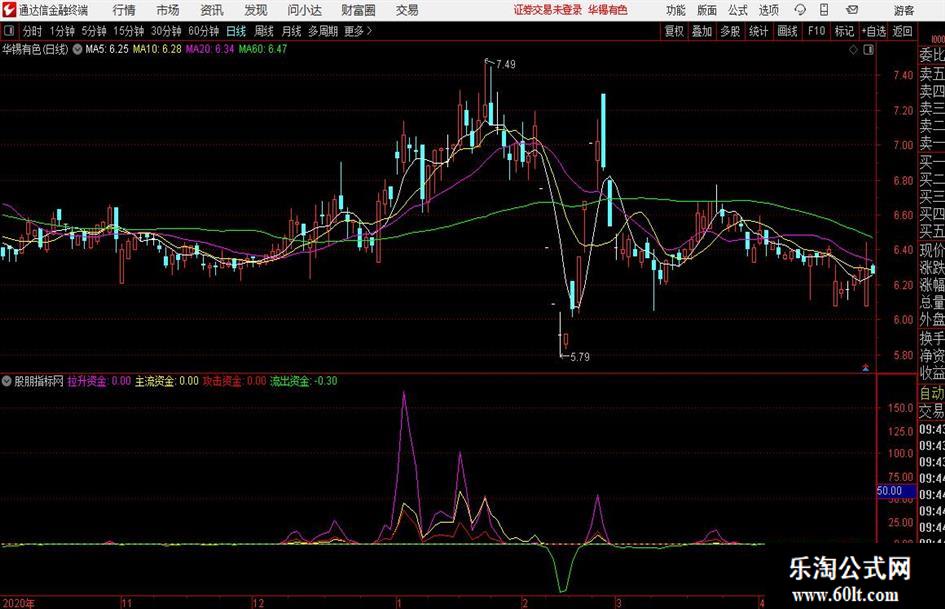Image resolution: width=945 pixels, height=609 pixels.
Task: Open the 功能 menu
Action: point(676,10)
